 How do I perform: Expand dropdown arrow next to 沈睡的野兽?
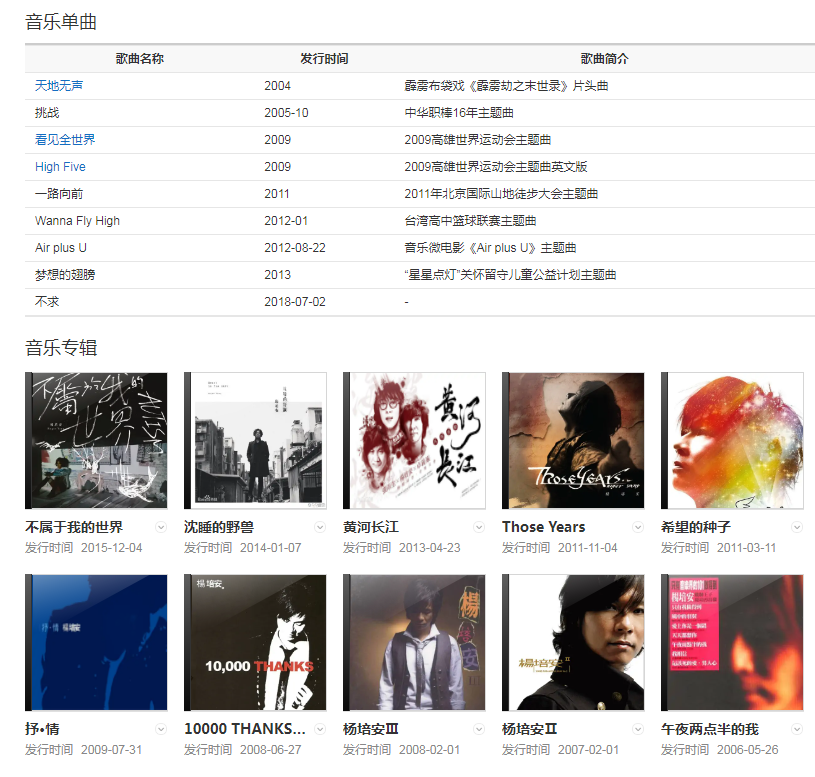pyautogui.click(x=319, y=527)
